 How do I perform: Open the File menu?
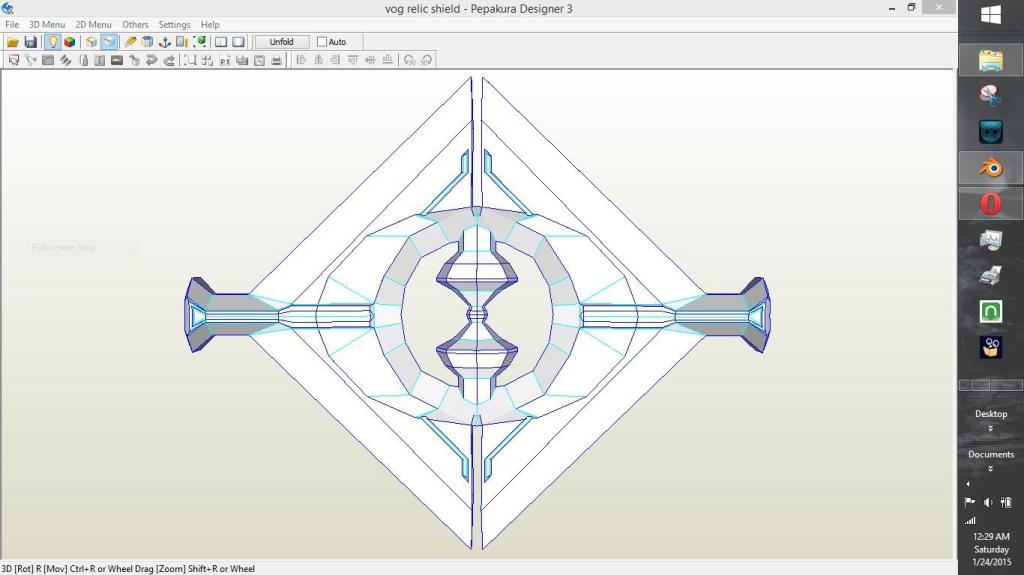pos(12,24)
